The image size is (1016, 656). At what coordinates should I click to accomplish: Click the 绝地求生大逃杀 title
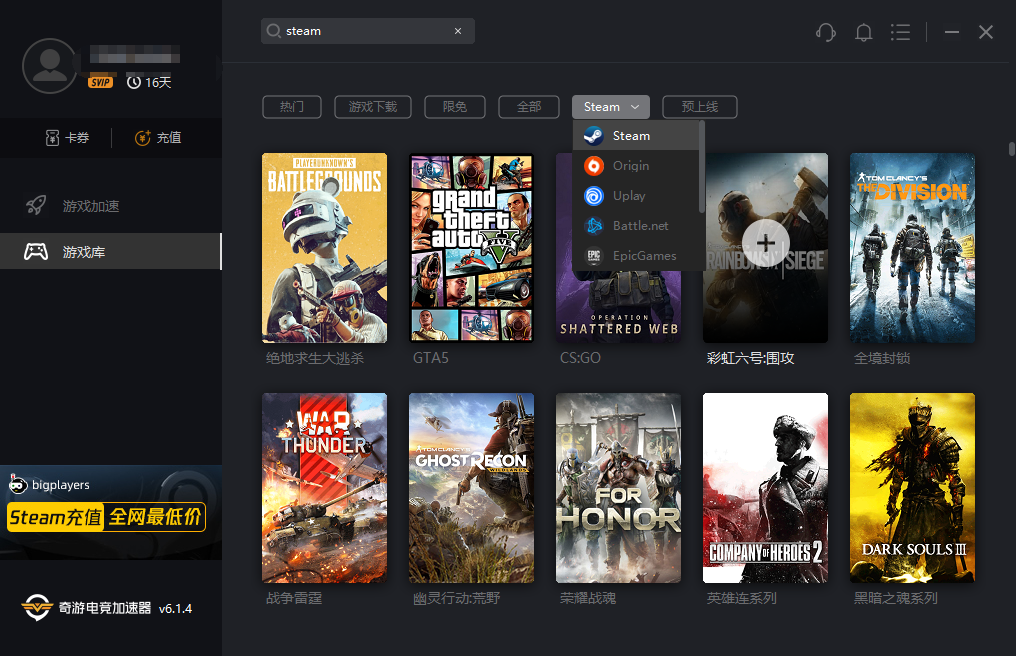click(315, 358)
